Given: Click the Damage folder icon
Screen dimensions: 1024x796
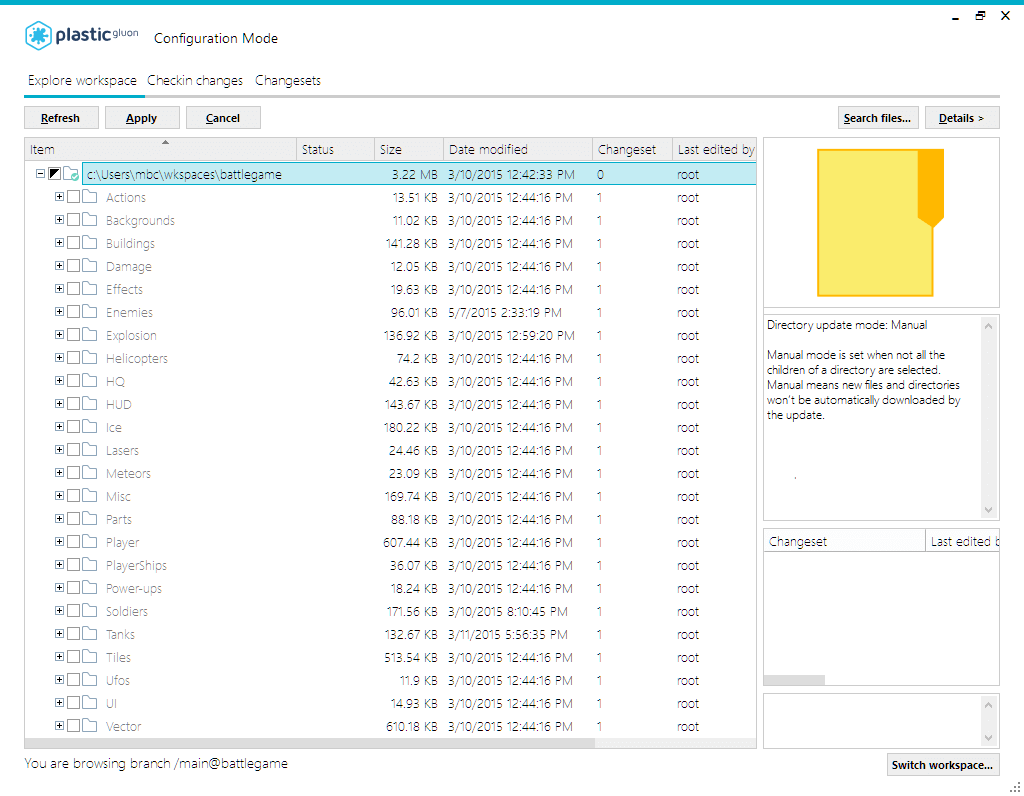Looking at the screenshot, I should (x=89, y=266).
